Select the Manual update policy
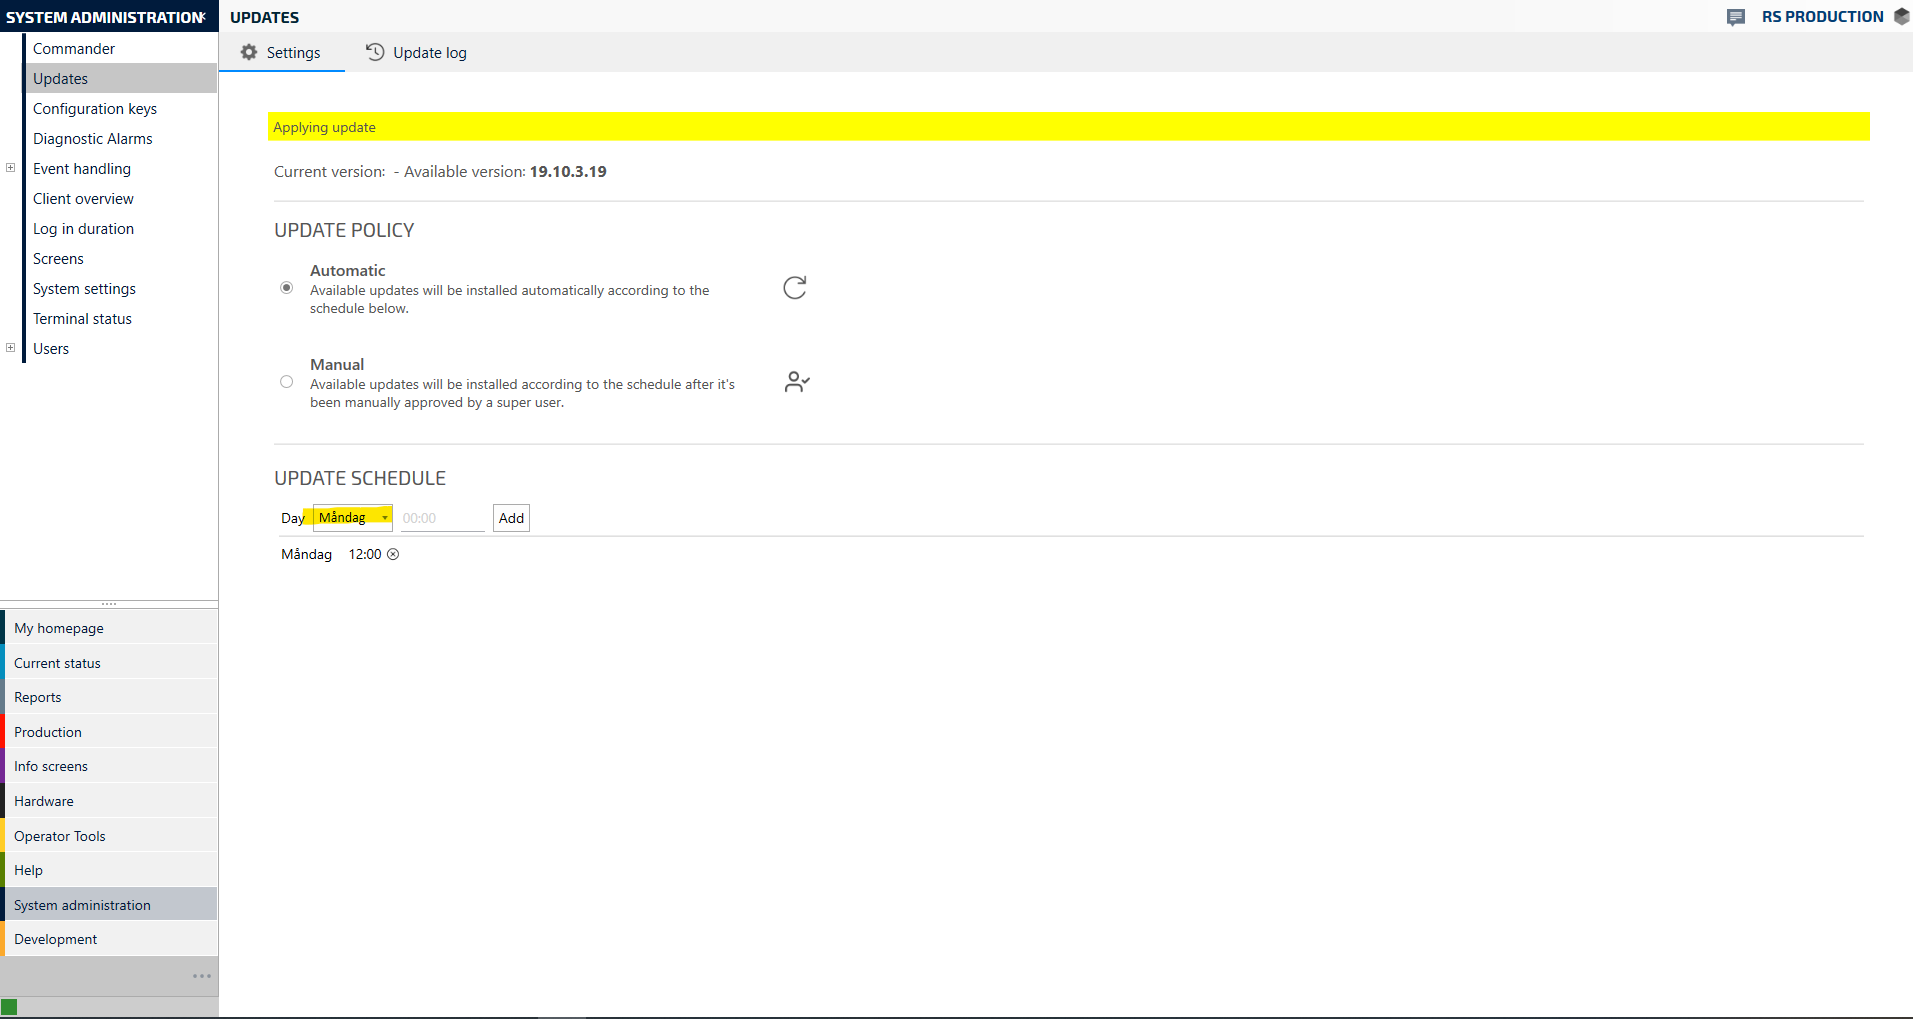The image size is (1913, 1019). tap(287, 382)
